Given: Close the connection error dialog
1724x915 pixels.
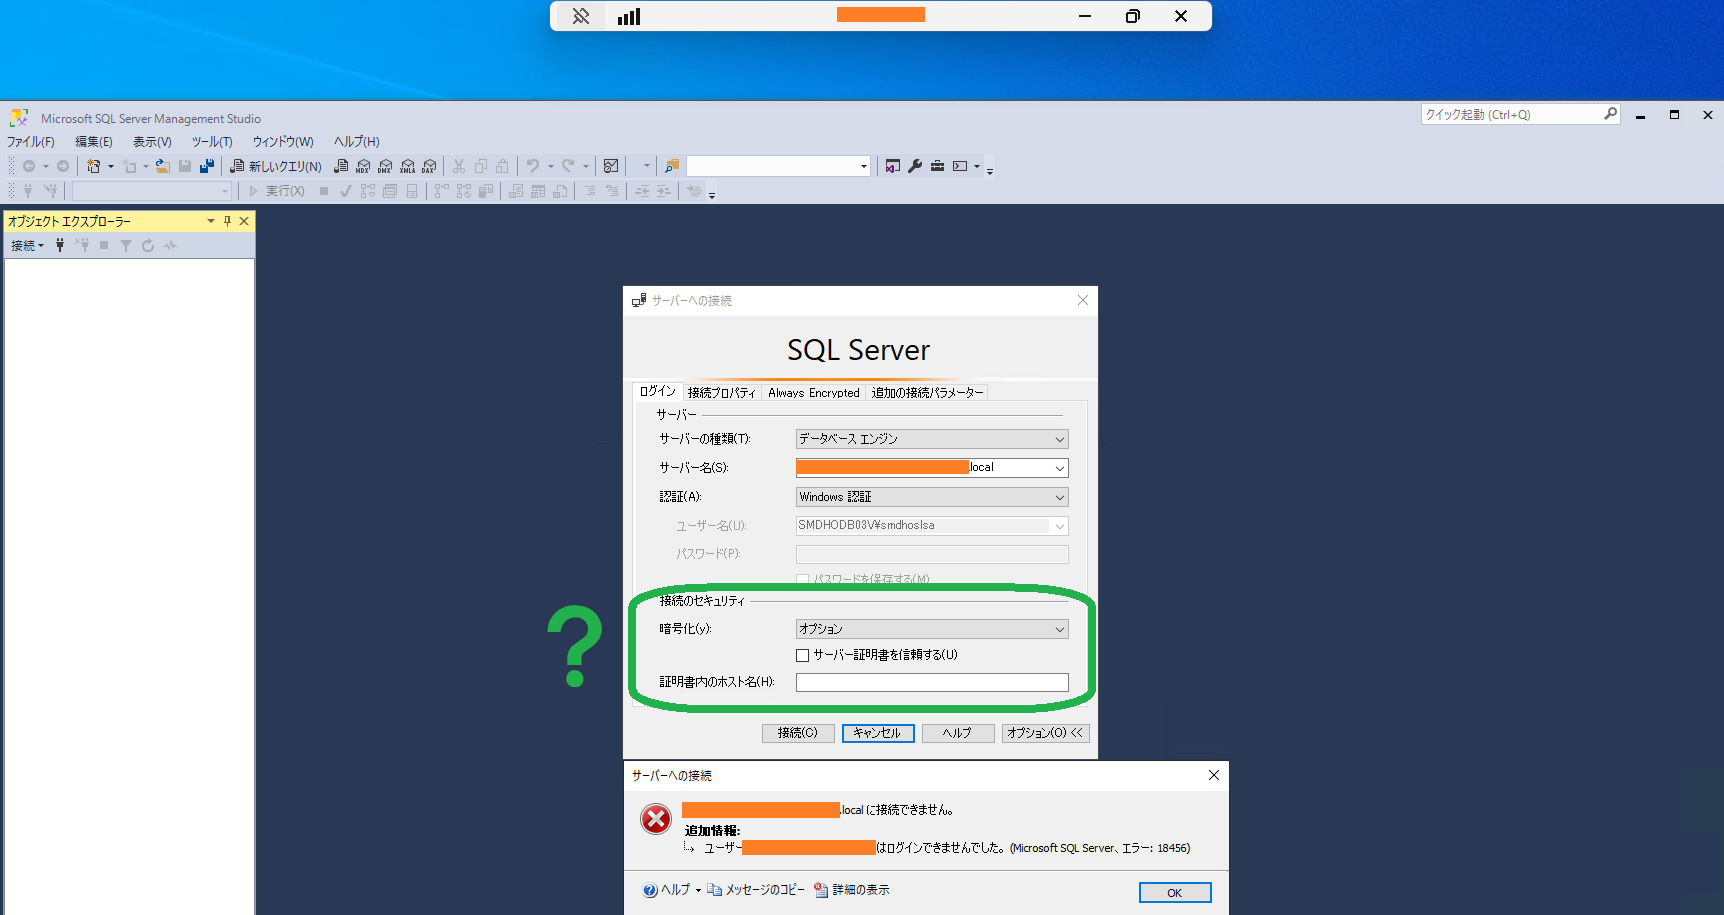Looking at the screenshot, I should (x=1213, y=775).
